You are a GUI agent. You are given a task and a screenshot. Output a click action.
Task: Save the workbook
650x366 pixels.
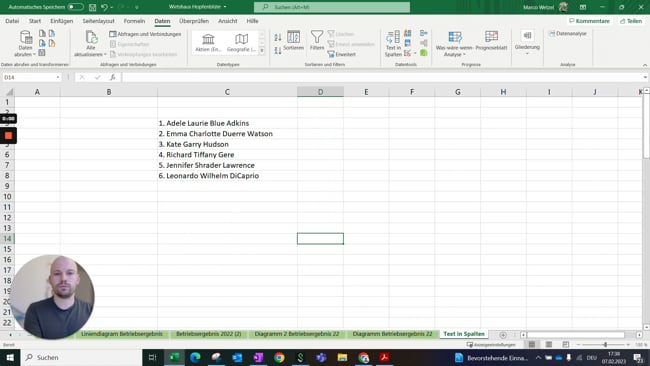(x=92, y=7)
